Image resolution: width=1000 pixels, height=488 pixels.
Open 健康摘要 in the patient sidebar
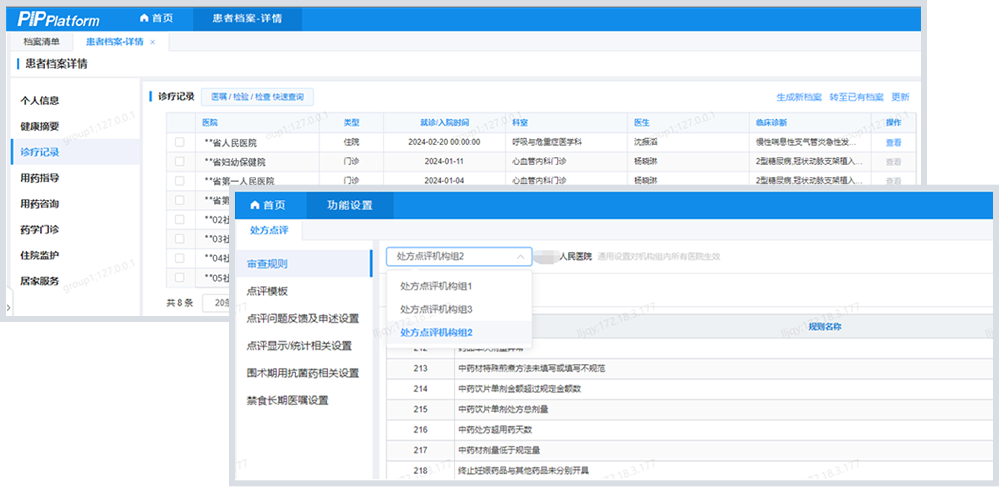[x=40, y=126]
